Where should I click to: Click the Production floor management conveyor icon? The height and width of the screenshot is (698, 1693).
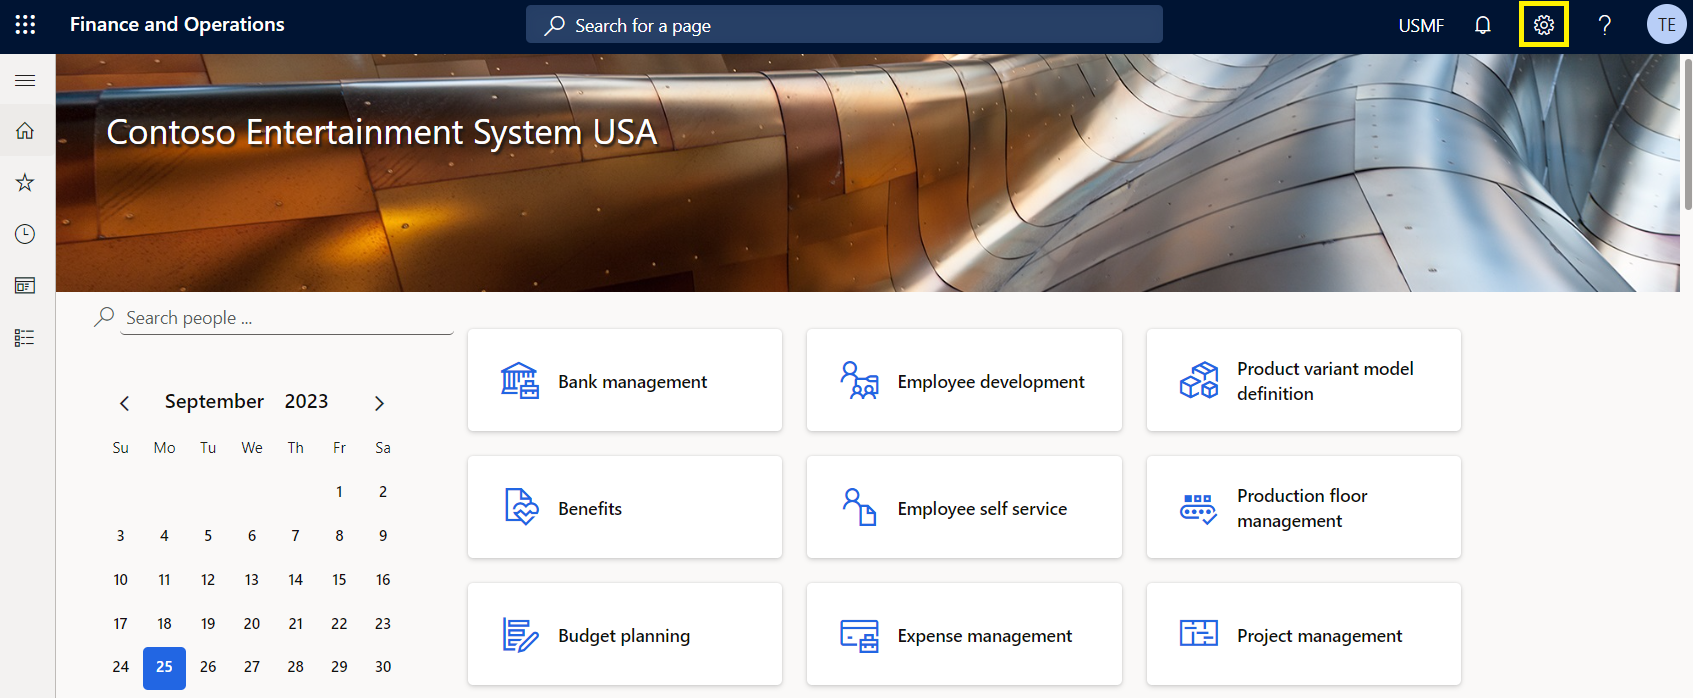(1198, 509)
